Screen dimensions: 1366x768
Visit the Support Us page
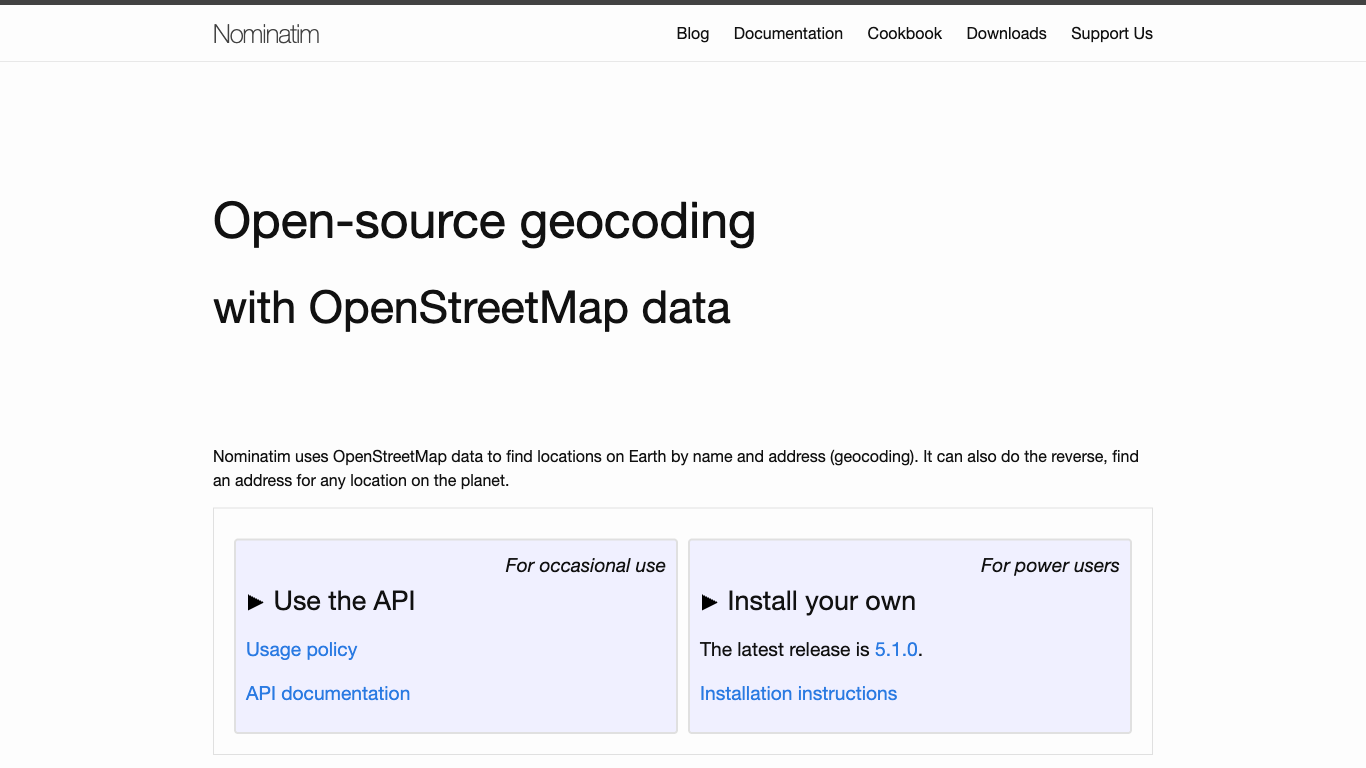point(1112,33)
